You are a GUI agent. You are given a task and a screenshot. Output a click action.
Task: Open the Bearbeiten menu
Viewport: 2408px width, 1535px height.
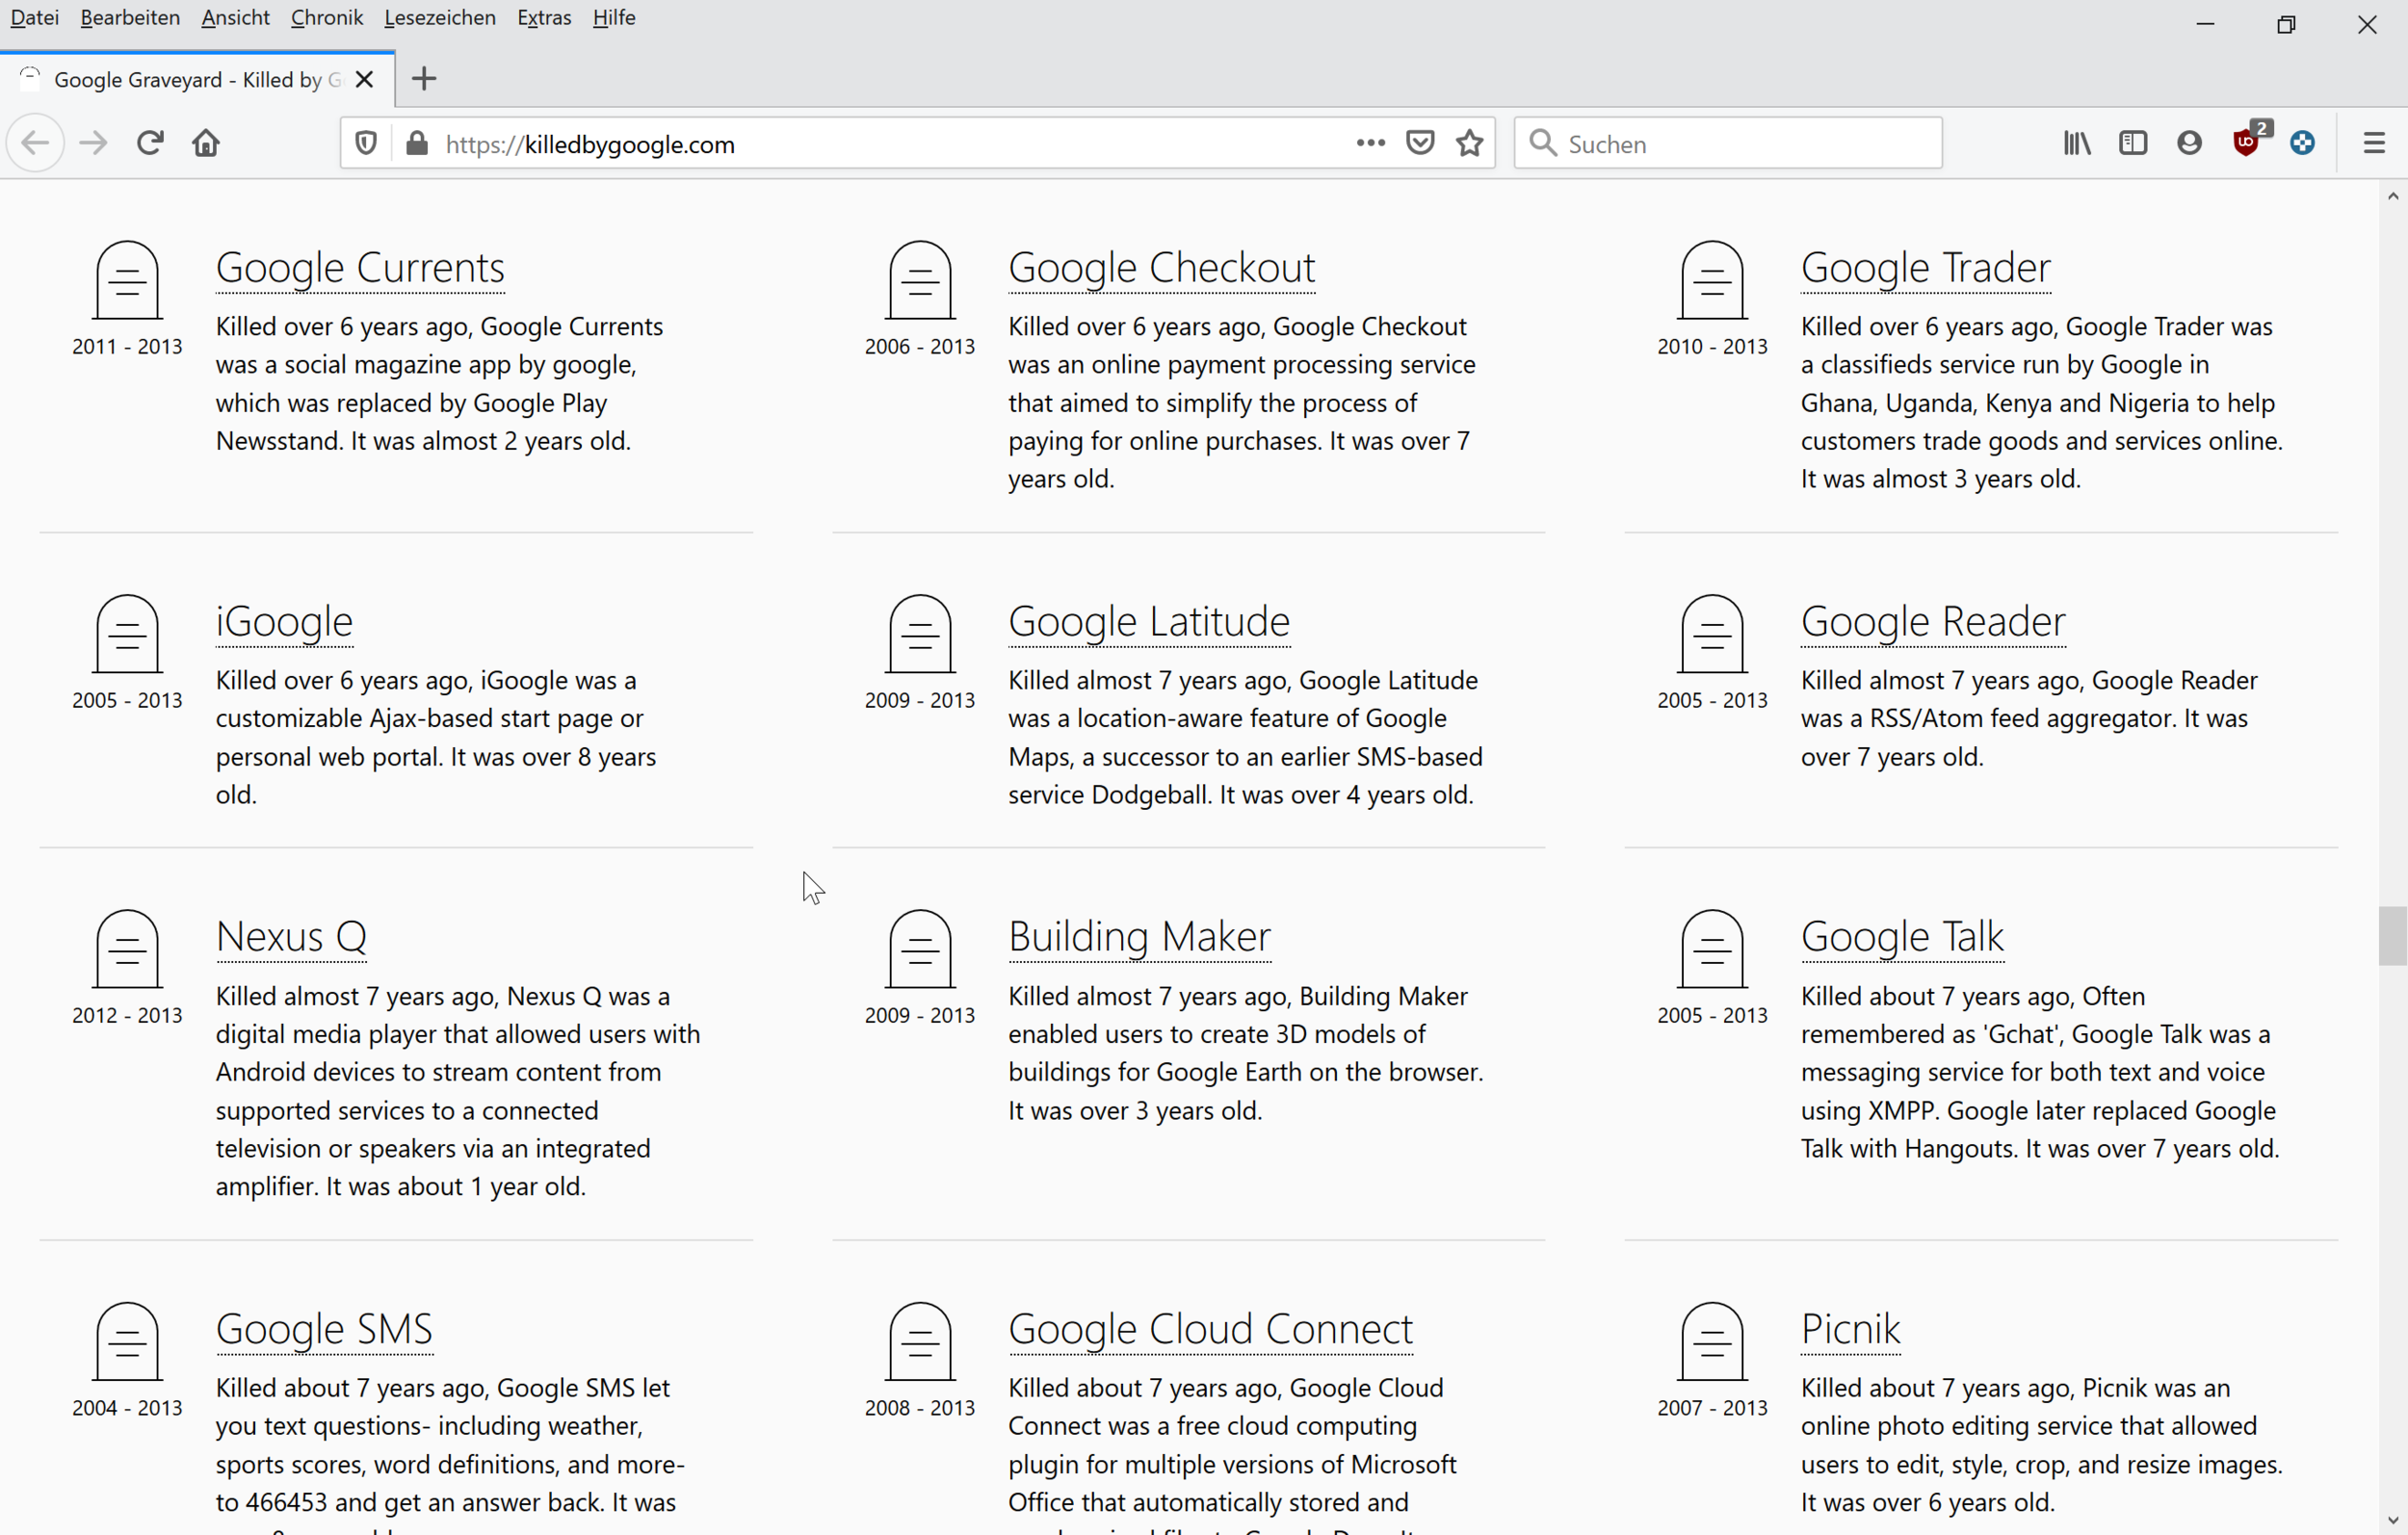pyautogui.click(x=130, y=18)
